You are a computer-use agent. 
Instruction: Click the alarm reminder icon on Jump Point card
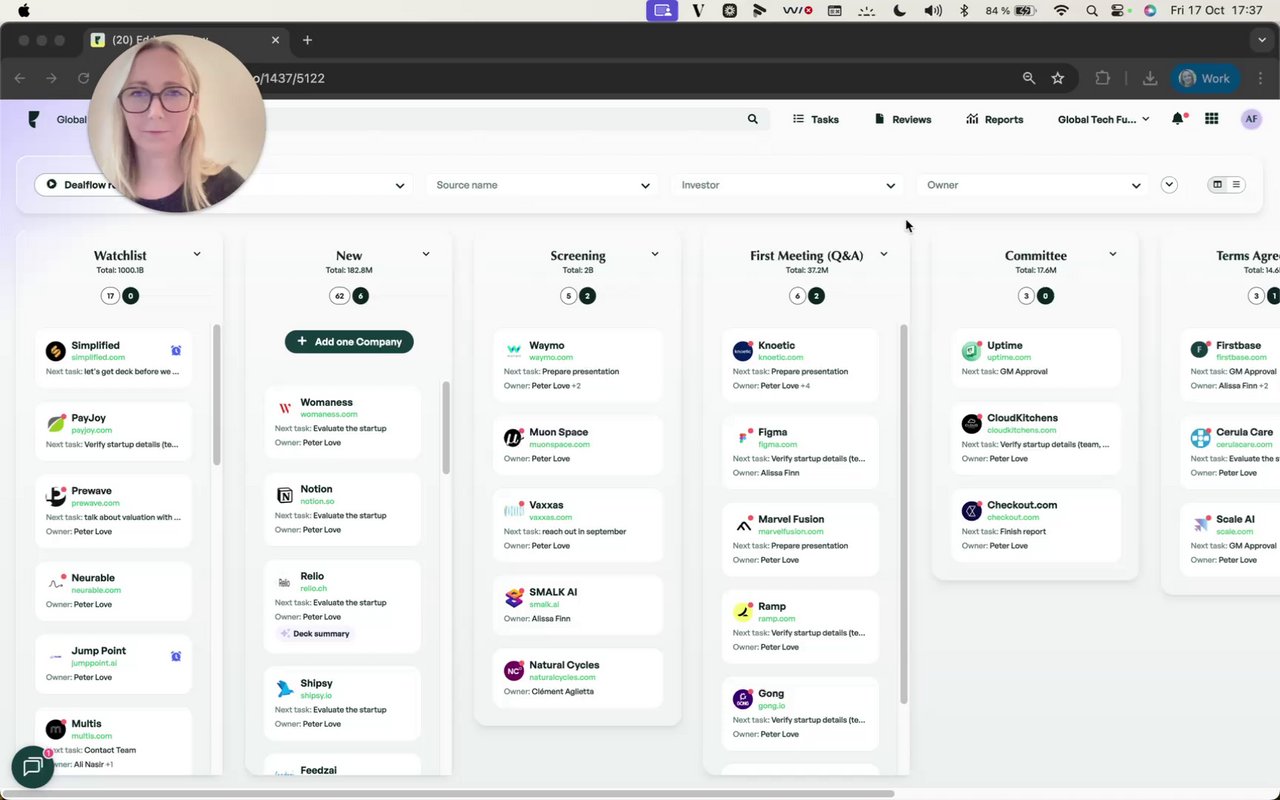coord(176,656)
